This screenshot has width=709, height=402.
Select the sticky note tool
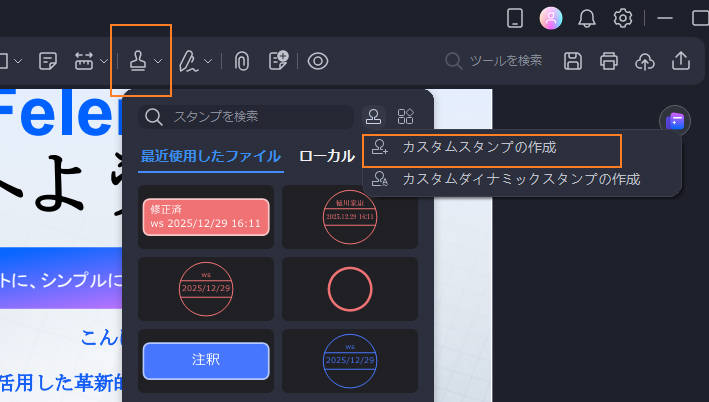[x=48, y=61]
